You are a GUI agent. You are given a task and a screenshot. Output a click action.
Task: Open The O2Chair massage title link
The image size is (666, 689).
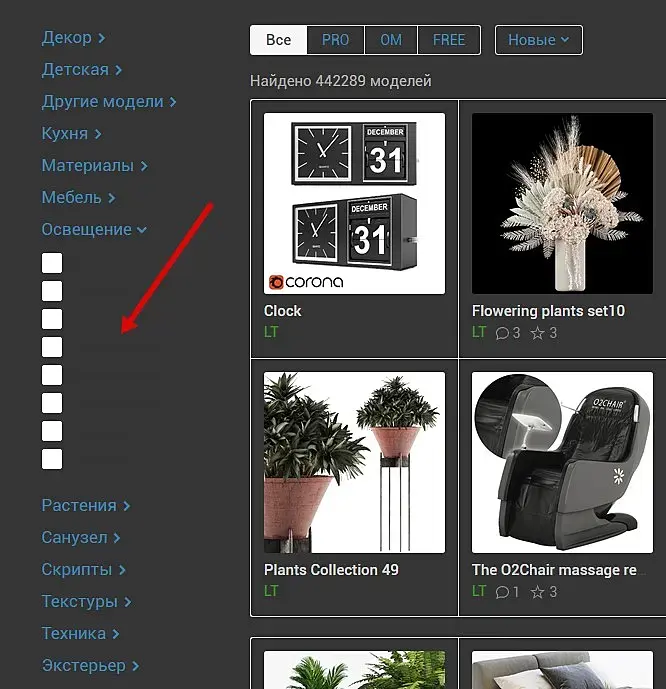coord(554,570)
